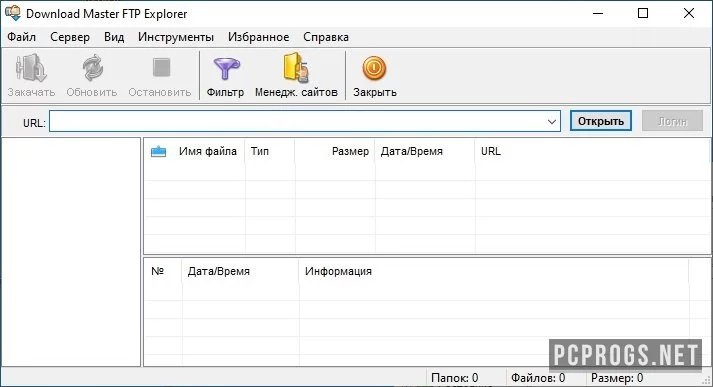Image resolution: width=713 pixels, height=387 pixels.
Task: Minimize the FTP Explorer window
Action: tap(598, 13)
